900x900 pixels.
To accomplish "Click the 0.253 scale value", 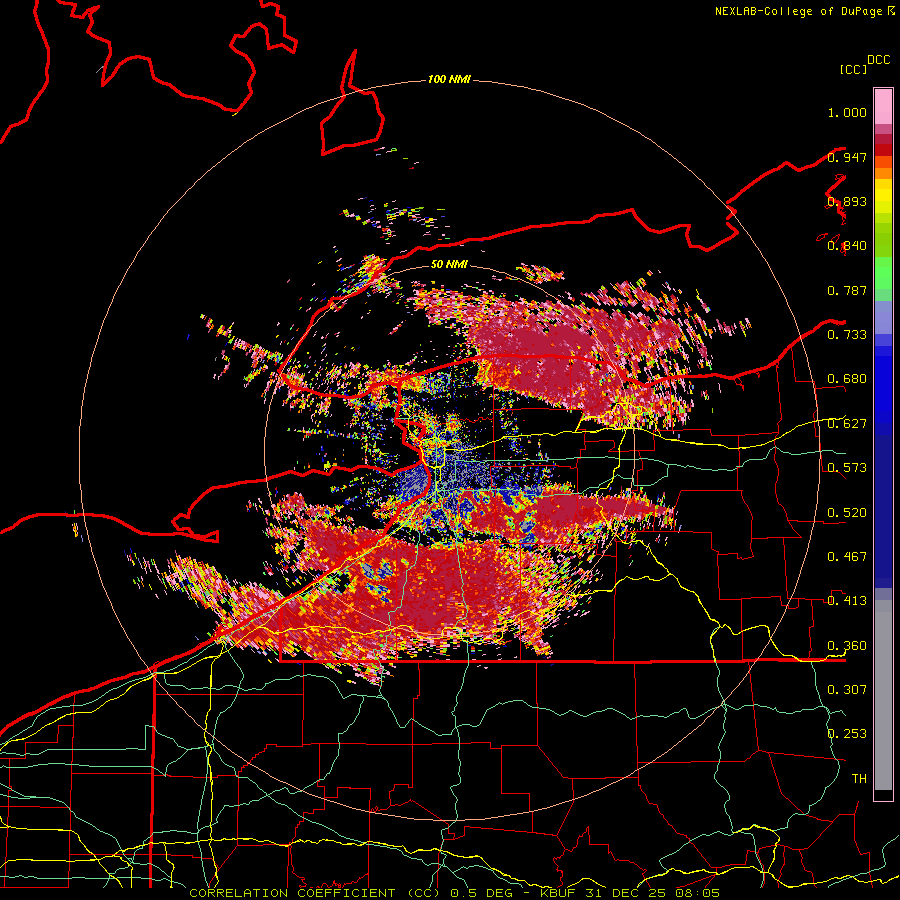I will [x=847, y=734].
